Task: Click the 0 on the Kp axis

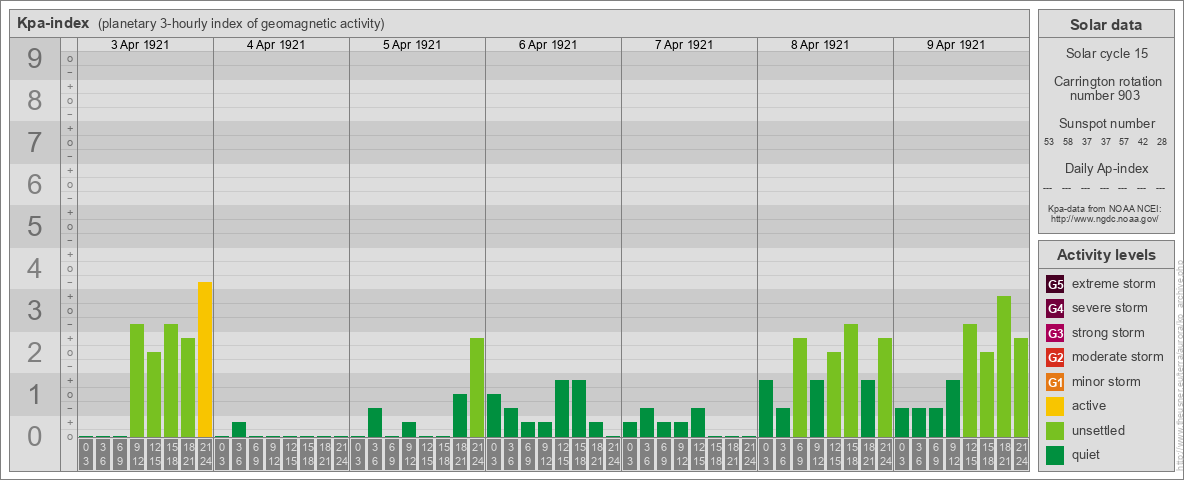Action: (34, 436)
